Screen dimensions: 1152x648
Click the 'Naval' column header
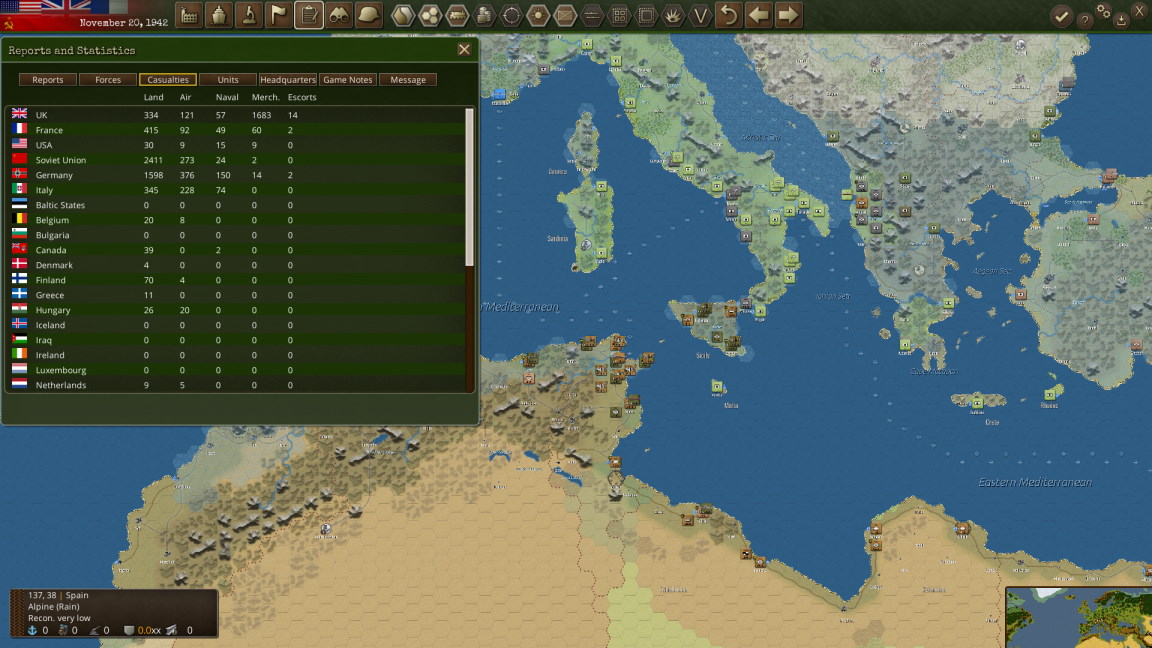227,97
